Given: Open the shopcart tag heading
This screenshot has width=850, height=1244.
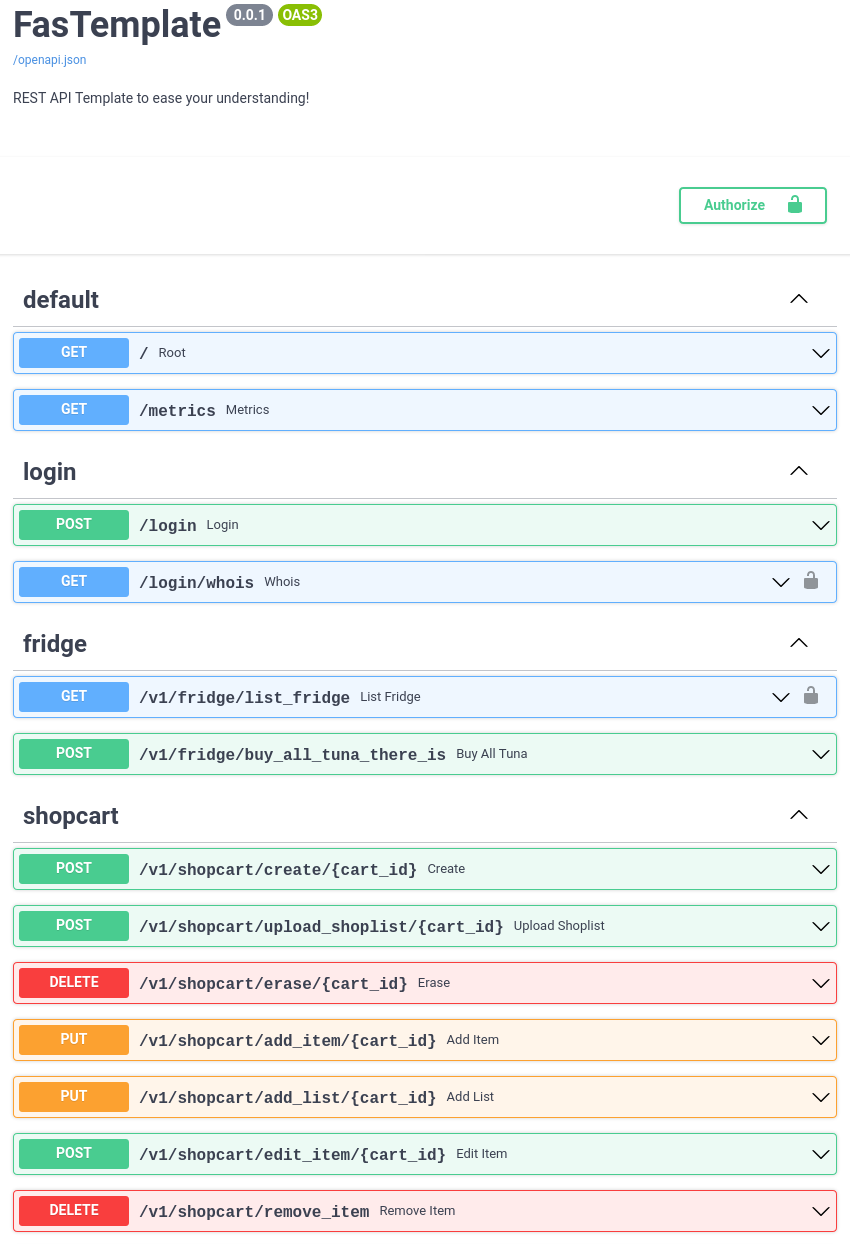Looking at the screenshot, I should point(71,816).
